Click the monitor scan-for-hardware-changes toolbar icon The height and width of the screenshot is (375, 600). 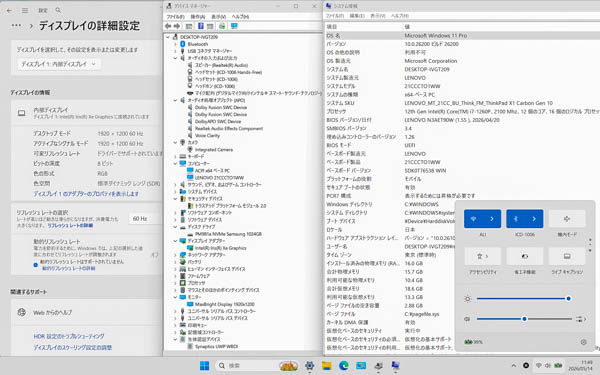pyautogui.click(x=234, y=26)
